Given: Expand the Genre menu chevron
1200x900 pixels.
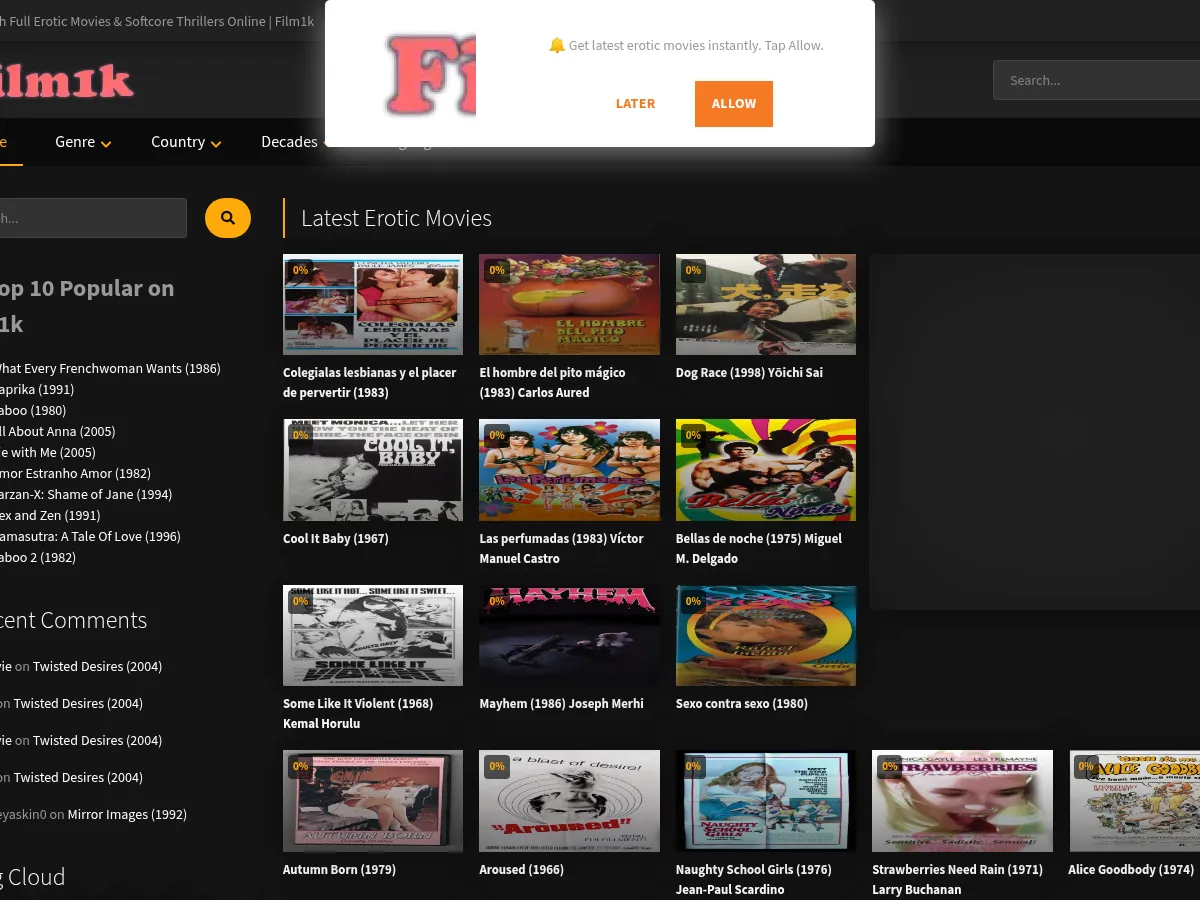Looking at the screenshot, I should tap(106, 143).
